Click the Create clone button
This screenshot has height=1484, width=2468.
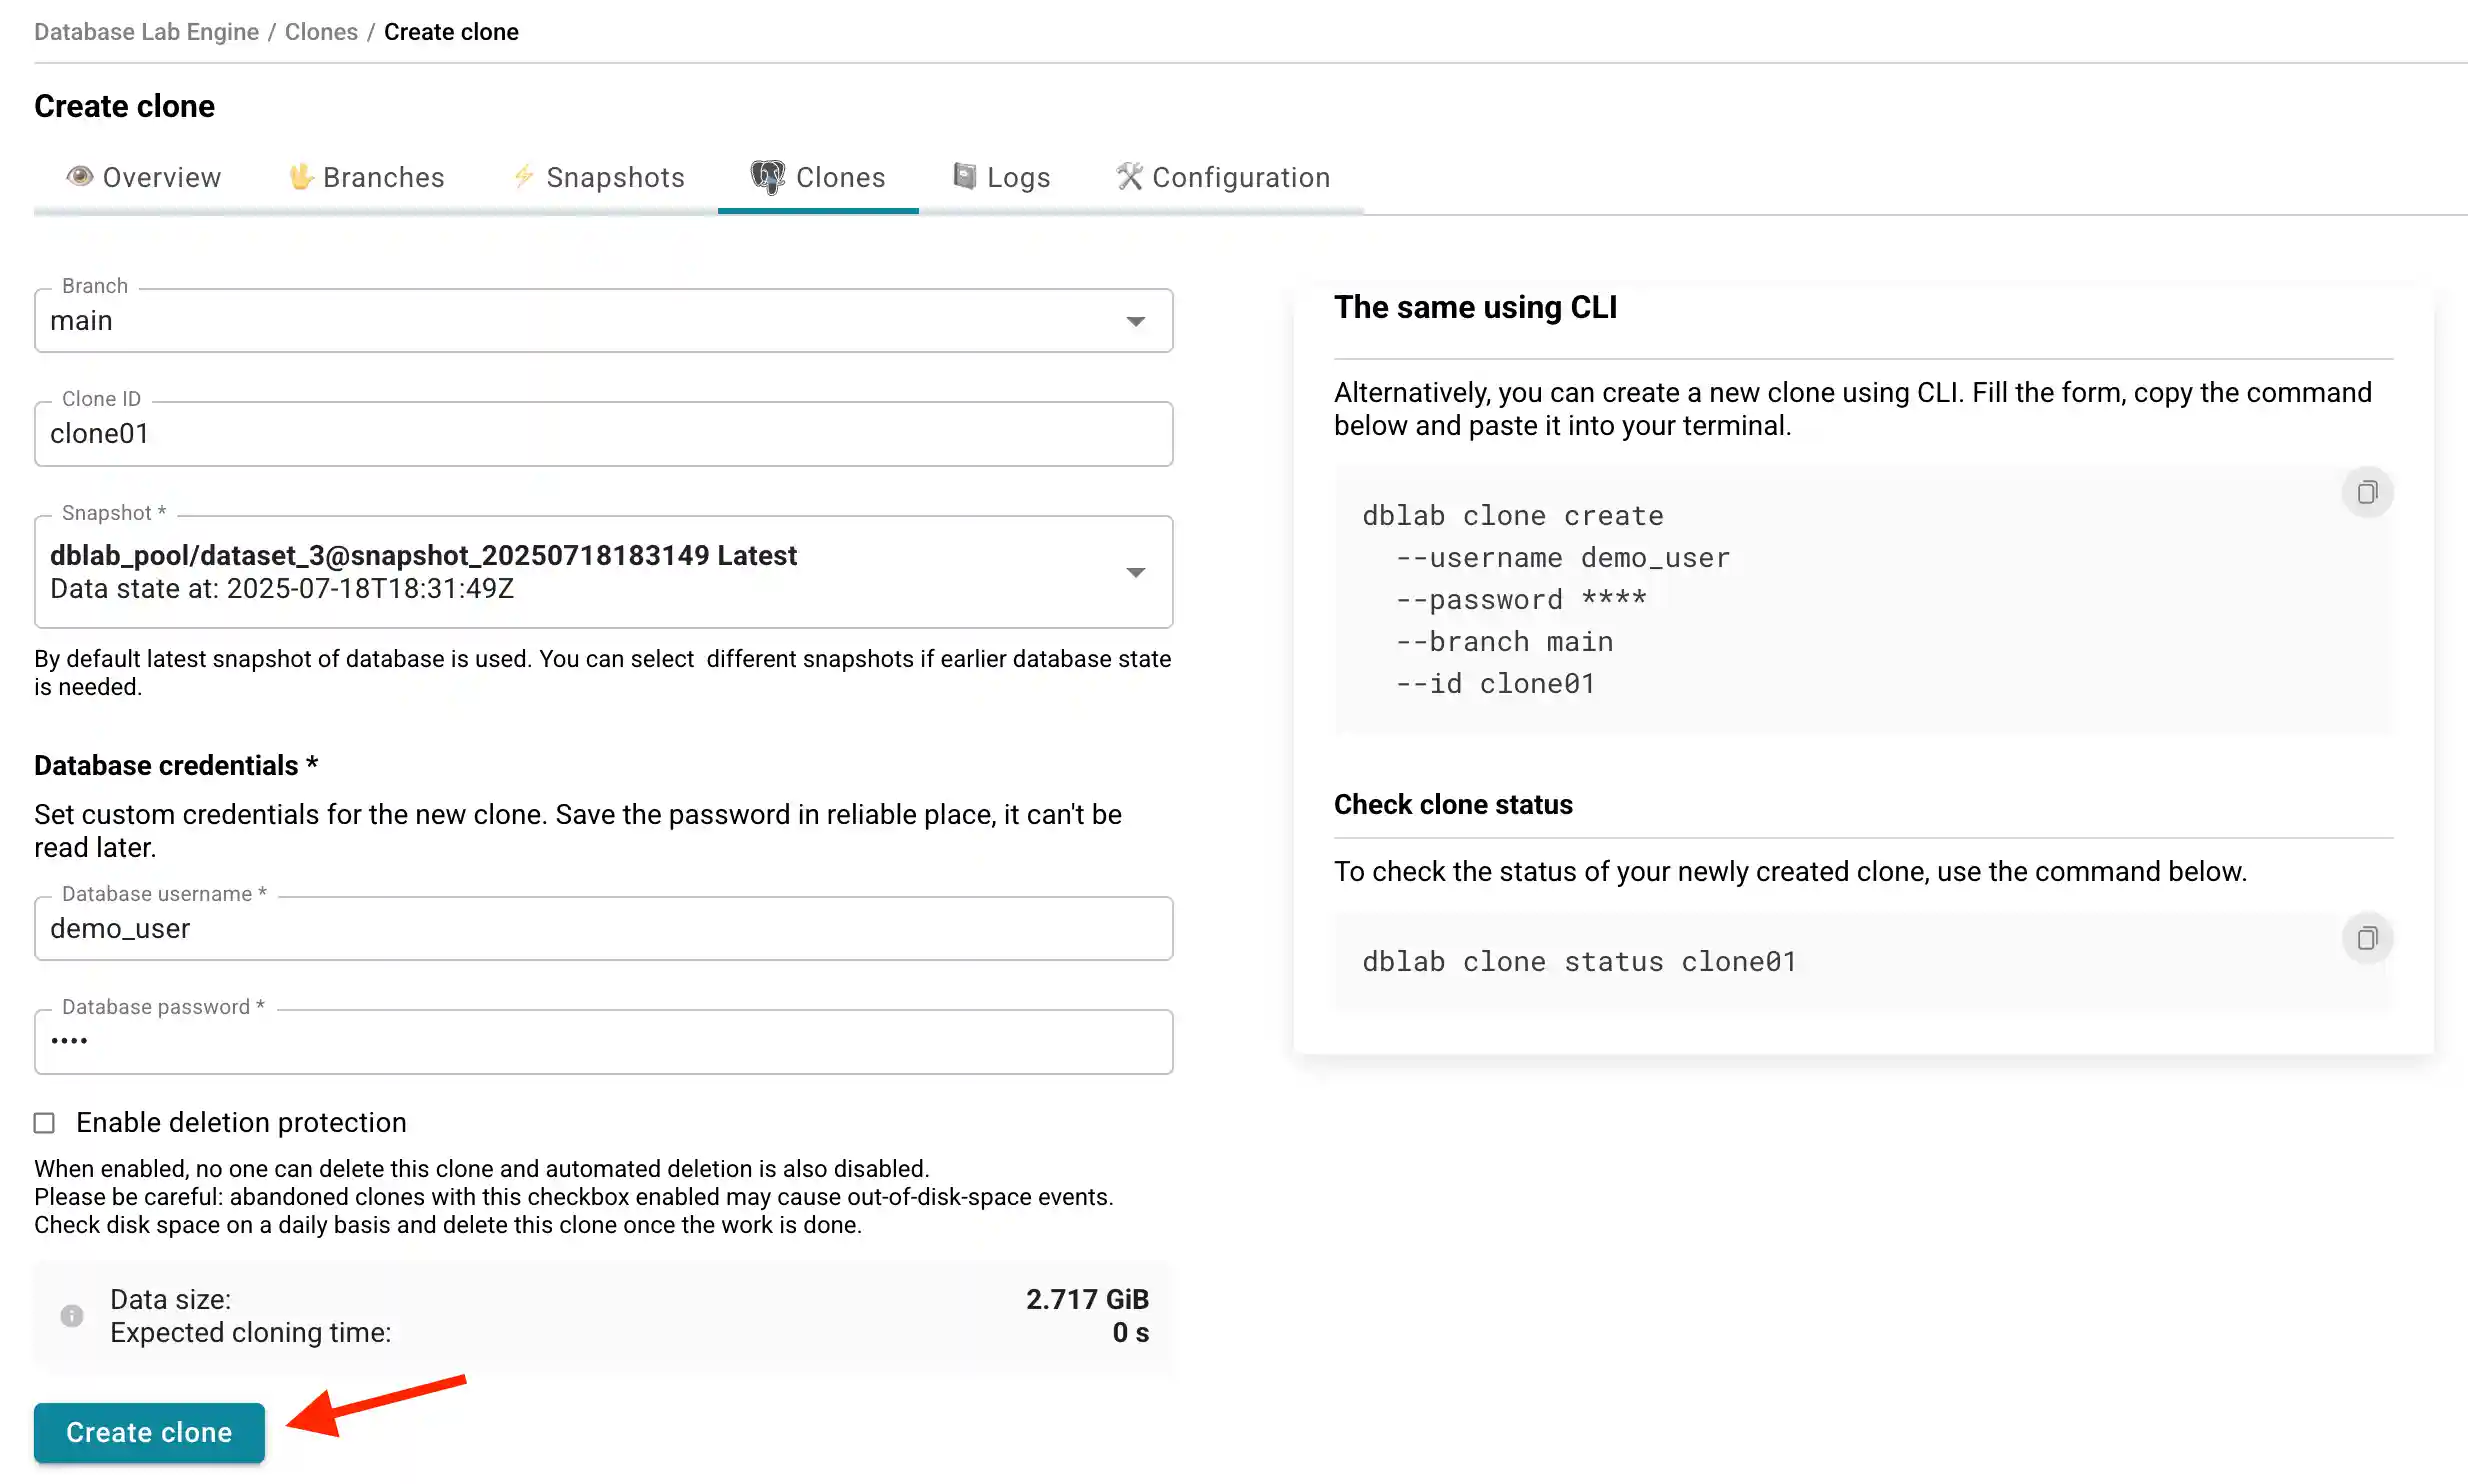pyautogui.click(x=148, y=1432)
